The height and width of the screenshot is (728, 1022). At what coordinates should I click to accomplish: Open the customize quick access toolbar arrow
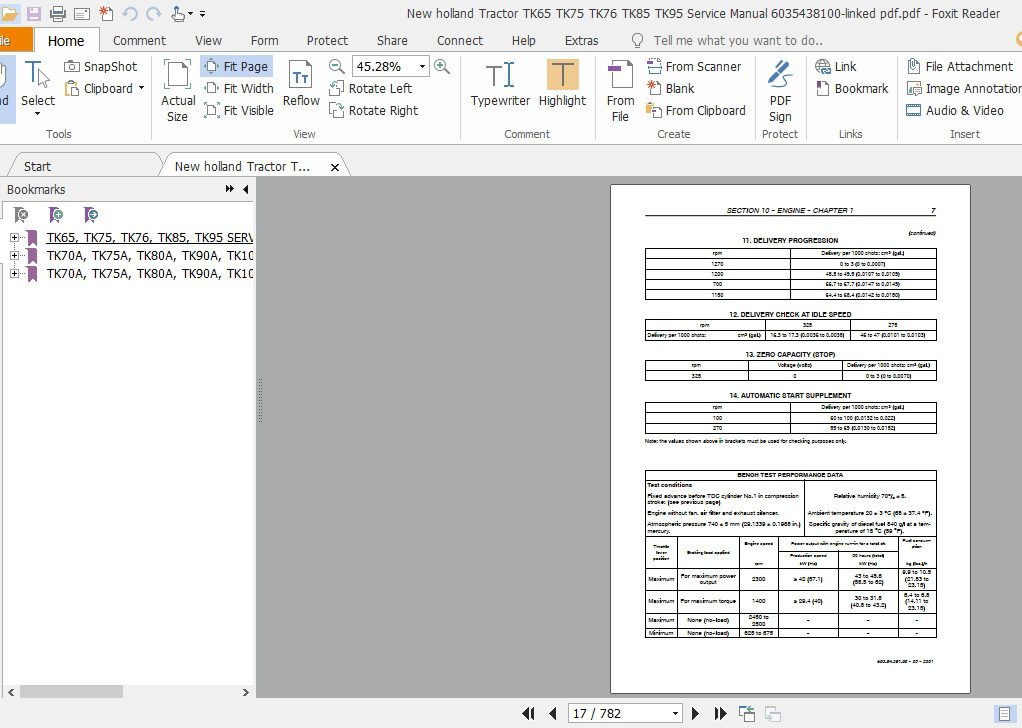pyautogui.click(x=202, y=13)
